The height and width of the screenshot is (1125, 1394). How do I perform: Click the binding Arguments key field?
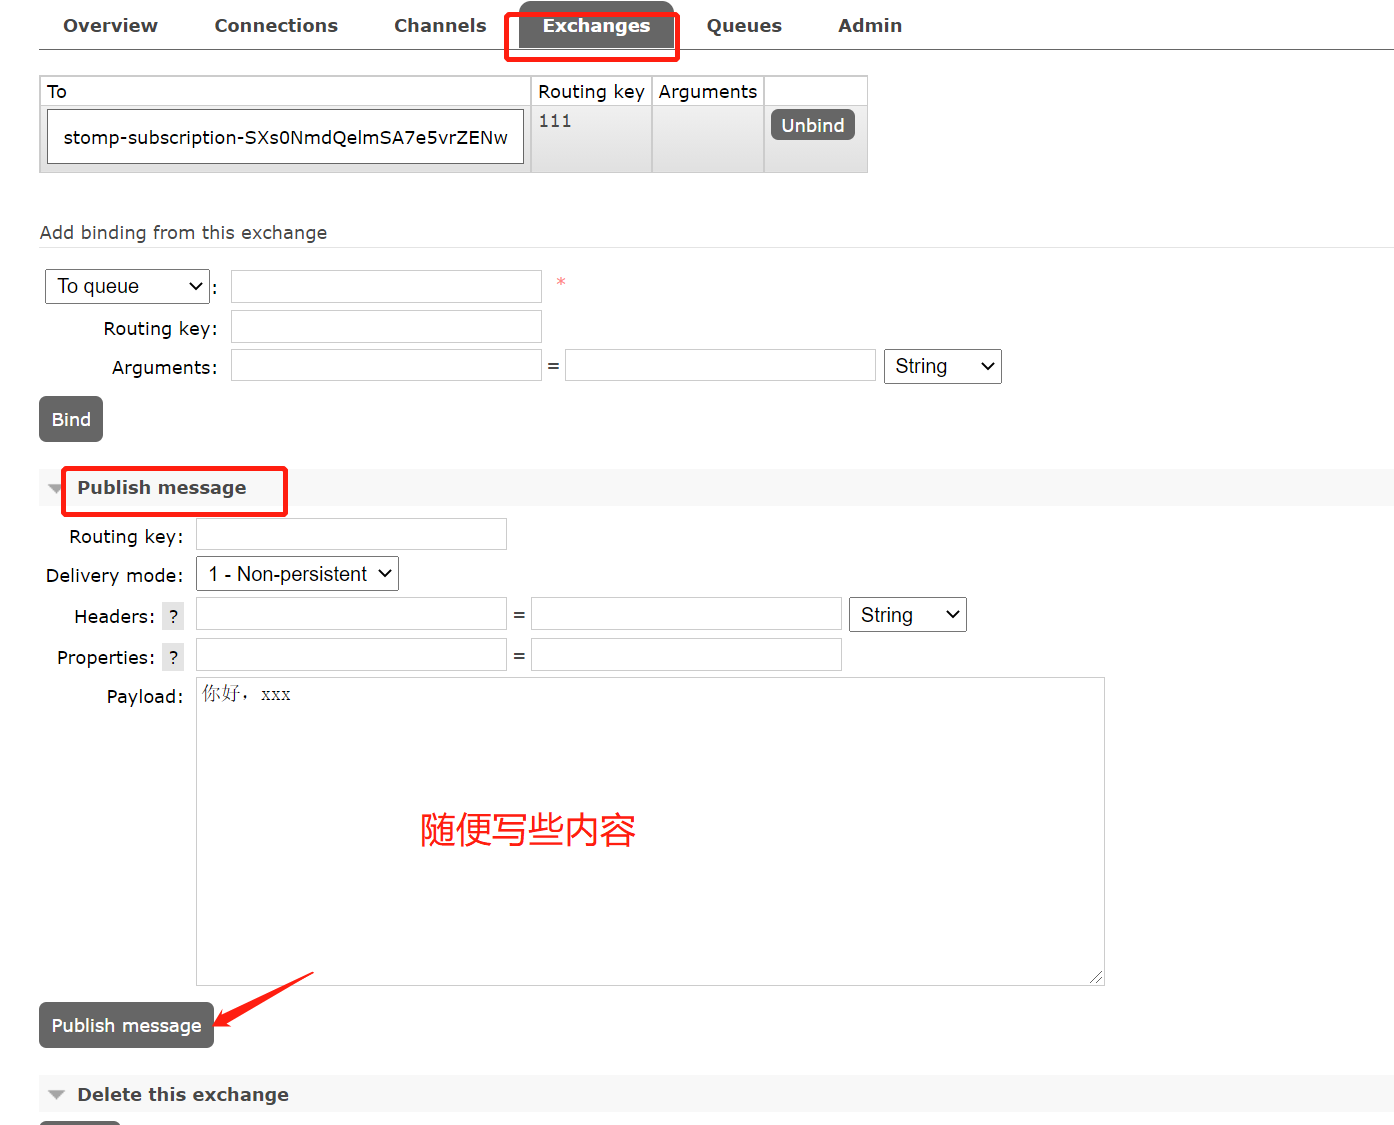point(386,365)
